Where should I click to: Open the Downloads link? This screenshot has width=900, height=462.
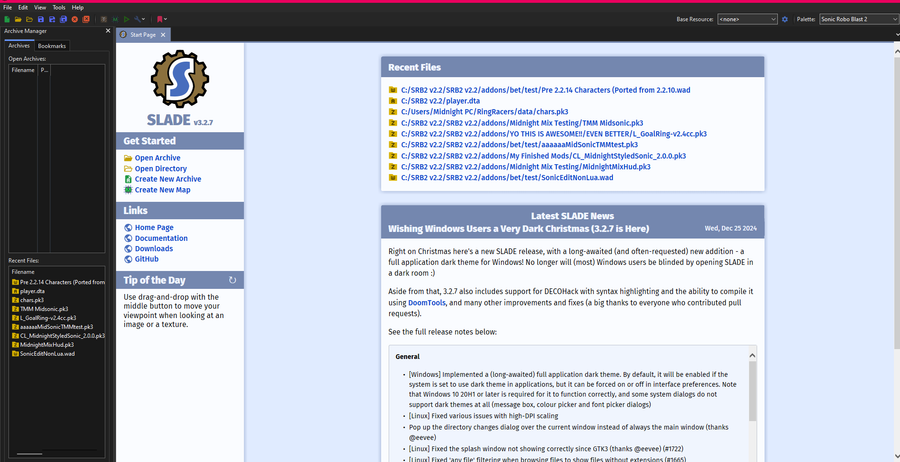(x=154, y=249)
